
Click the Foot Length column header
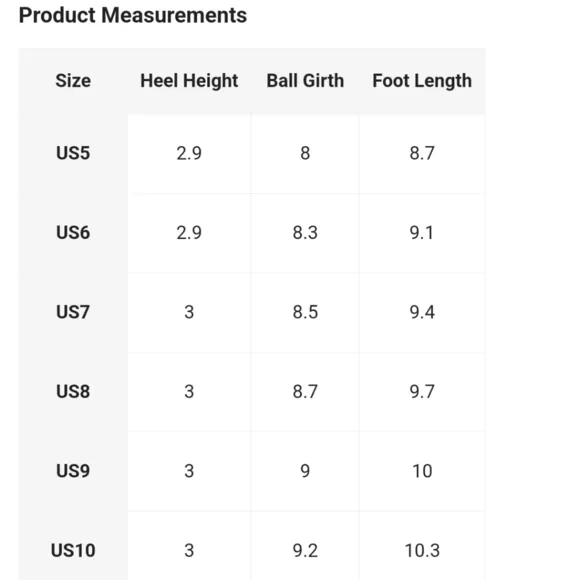[x=422, y=81]
